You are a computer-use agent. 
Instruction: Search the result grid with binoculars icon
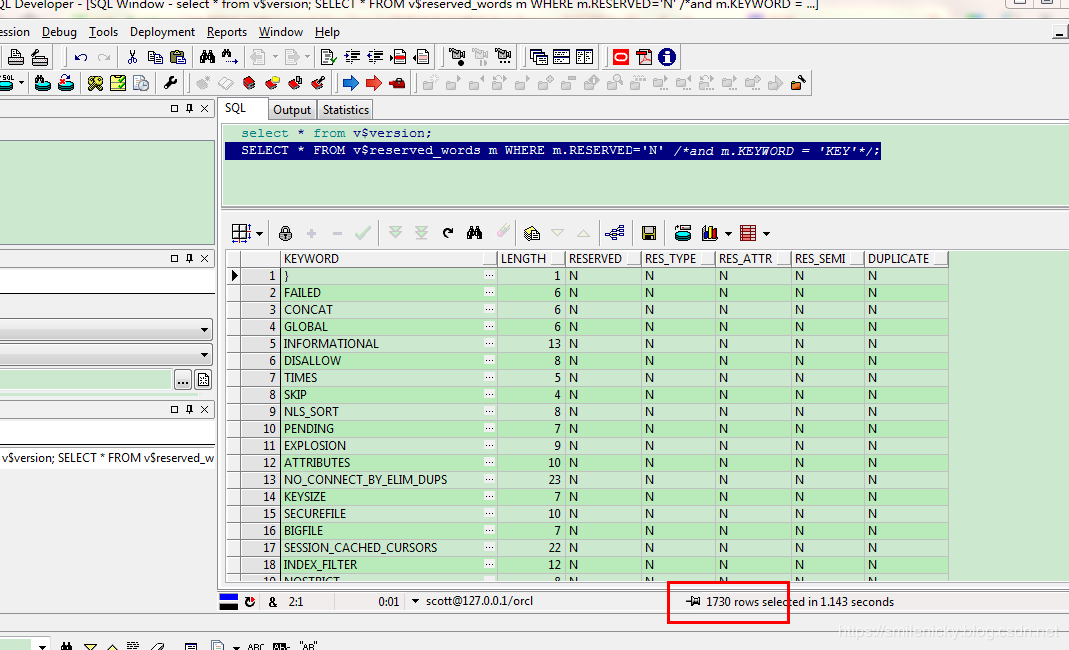coord(475,233)
